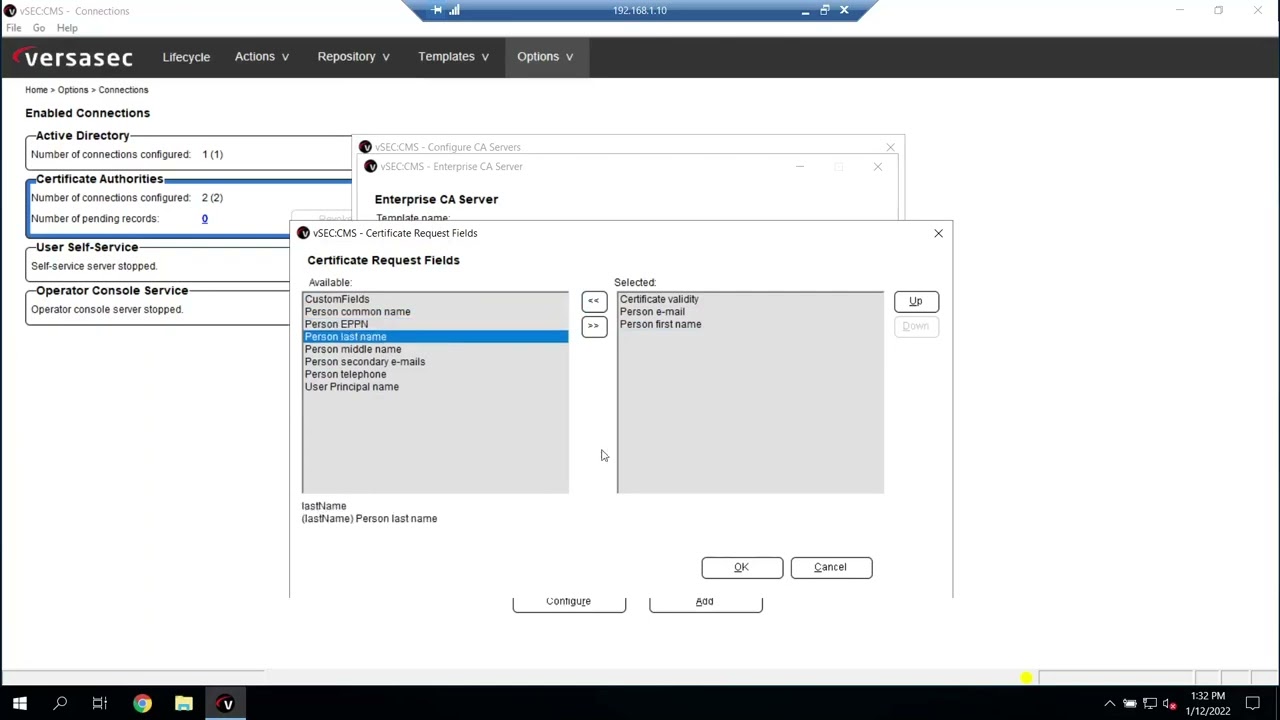This screenshot has width=1280, height=720.
Task: Click Configure in Configure CA Servers window
Action: point(569,602)
